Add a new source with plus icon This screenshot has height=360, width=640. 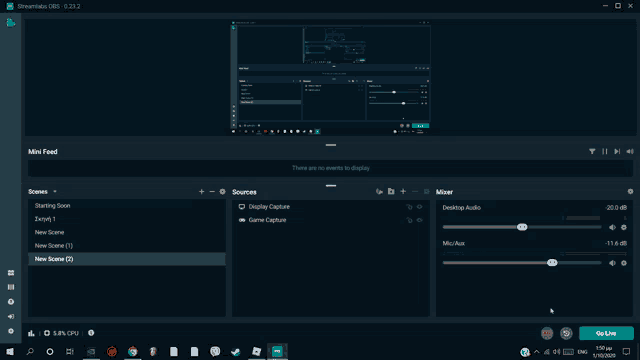pos(403,191)
